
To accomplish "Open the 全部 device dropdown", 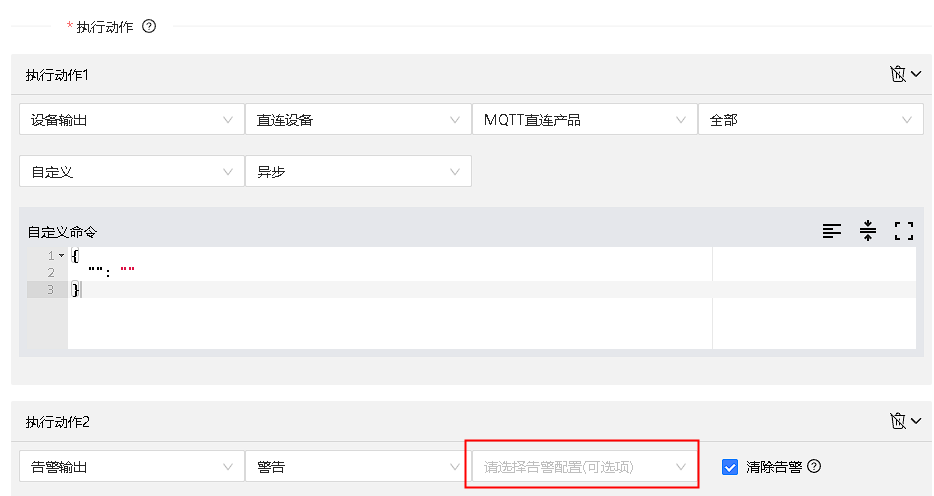I will click(x=809, y=120).
